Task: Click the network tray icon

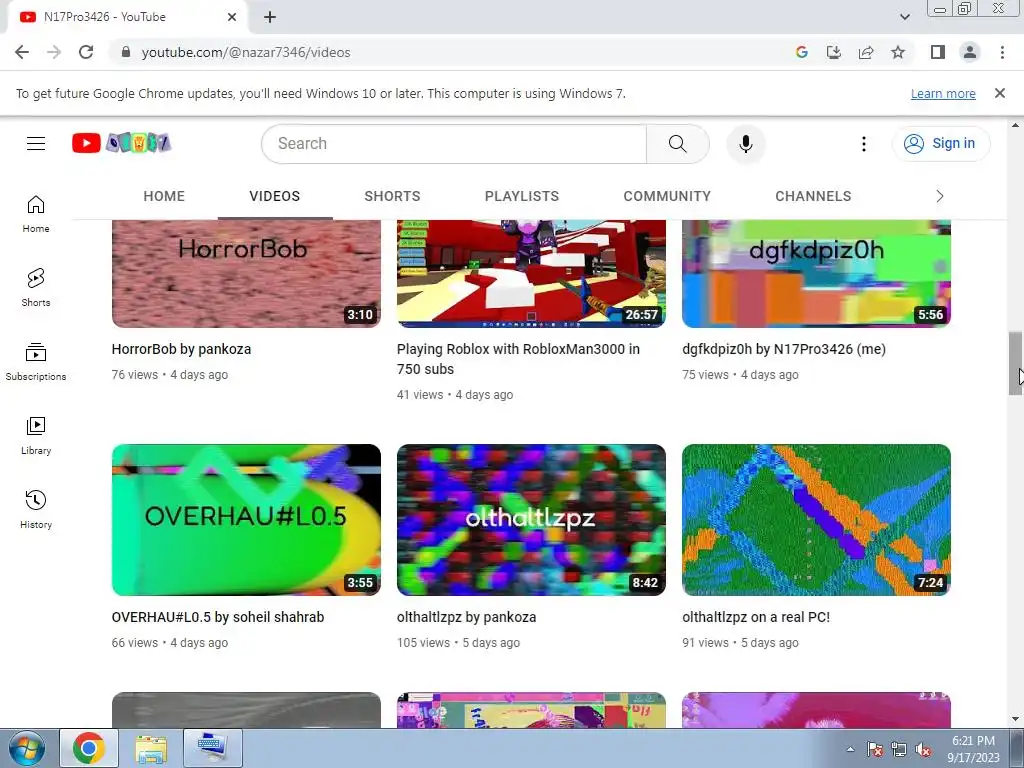Action: point(899,749)
